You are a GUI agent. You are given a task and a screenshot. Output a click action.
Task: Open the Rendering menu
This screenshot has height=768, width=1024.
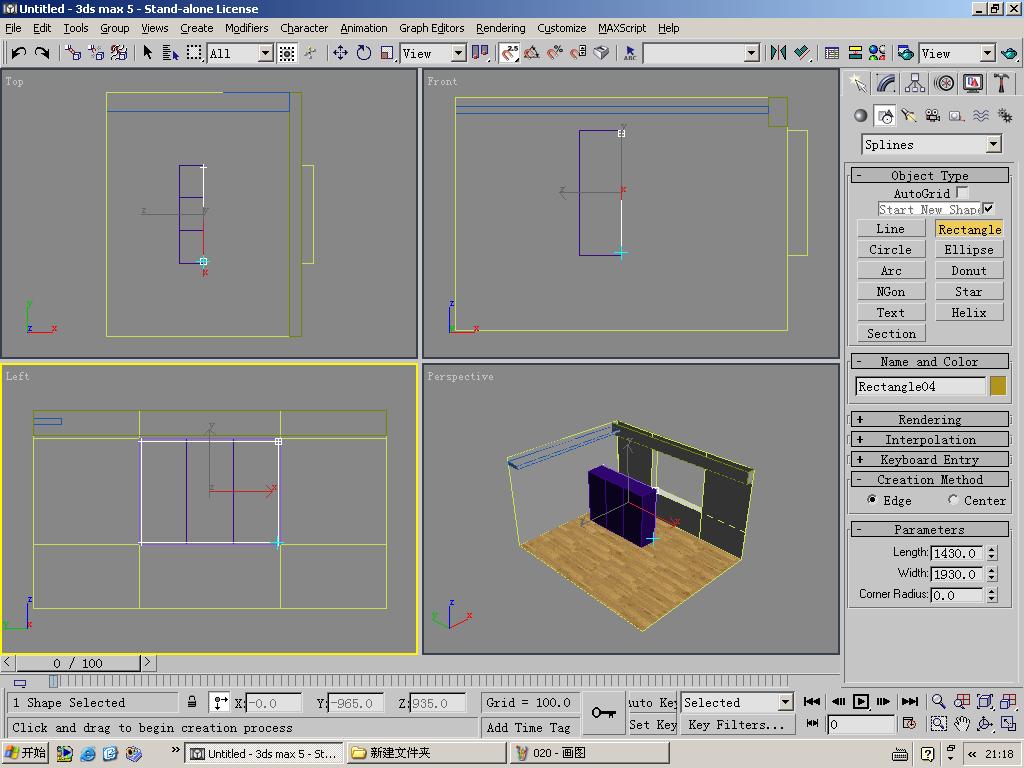click(x=500, y=28)
